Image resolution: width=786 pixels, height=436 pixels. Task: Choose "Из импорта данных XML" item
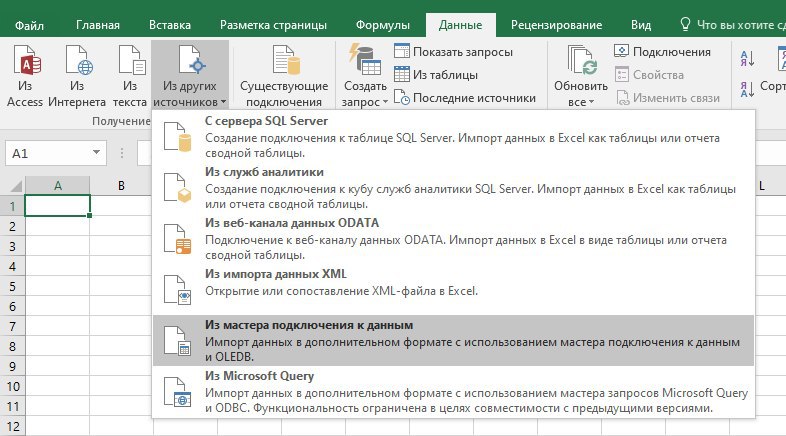coord(453,290)
